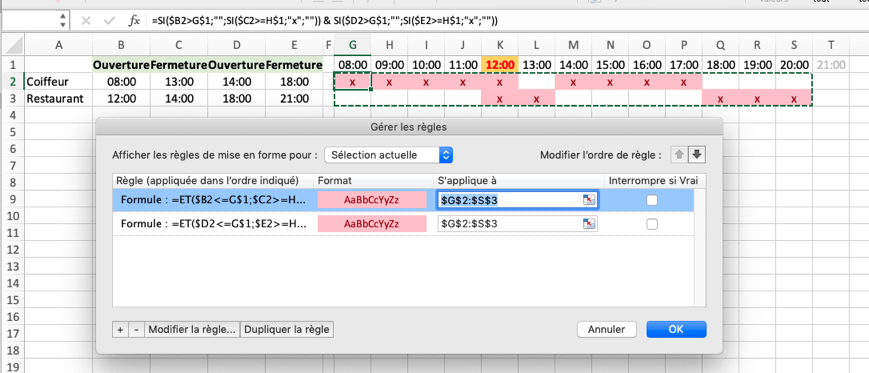Click the Restaurant cell
The width and height of the screenshot is (869, 373).
point(58,99)
